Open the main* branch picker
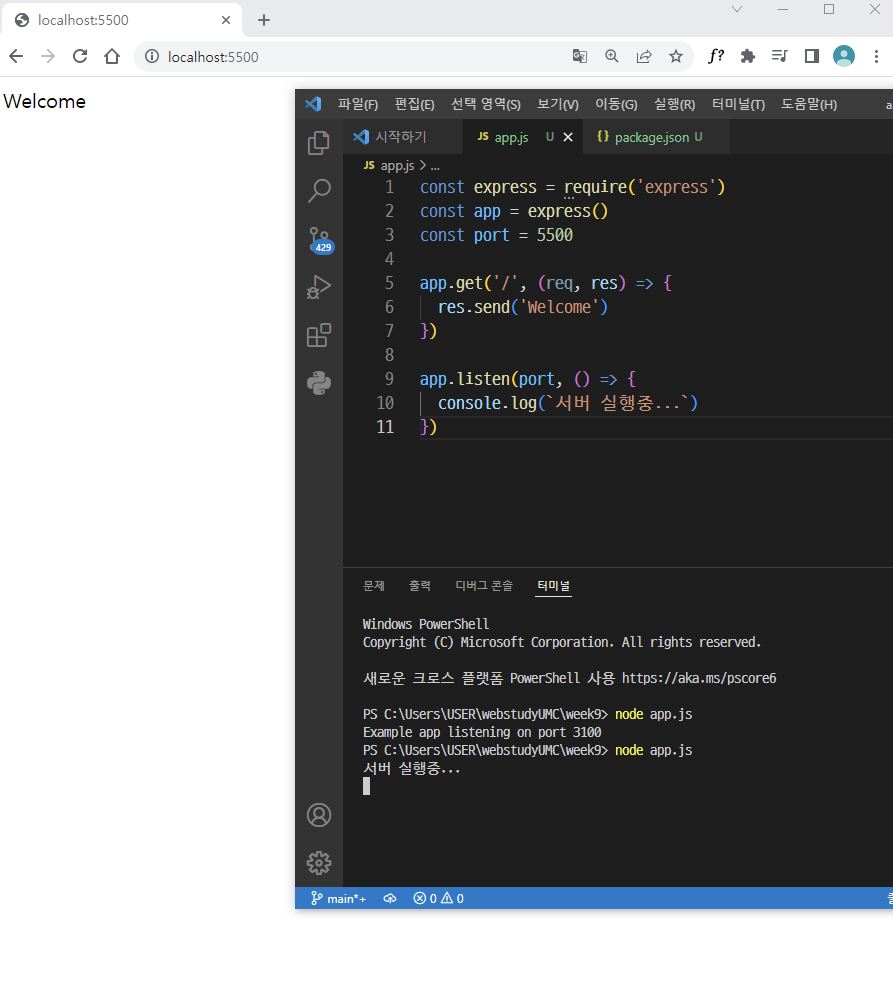Screen dimensions: 893x997 338,898
